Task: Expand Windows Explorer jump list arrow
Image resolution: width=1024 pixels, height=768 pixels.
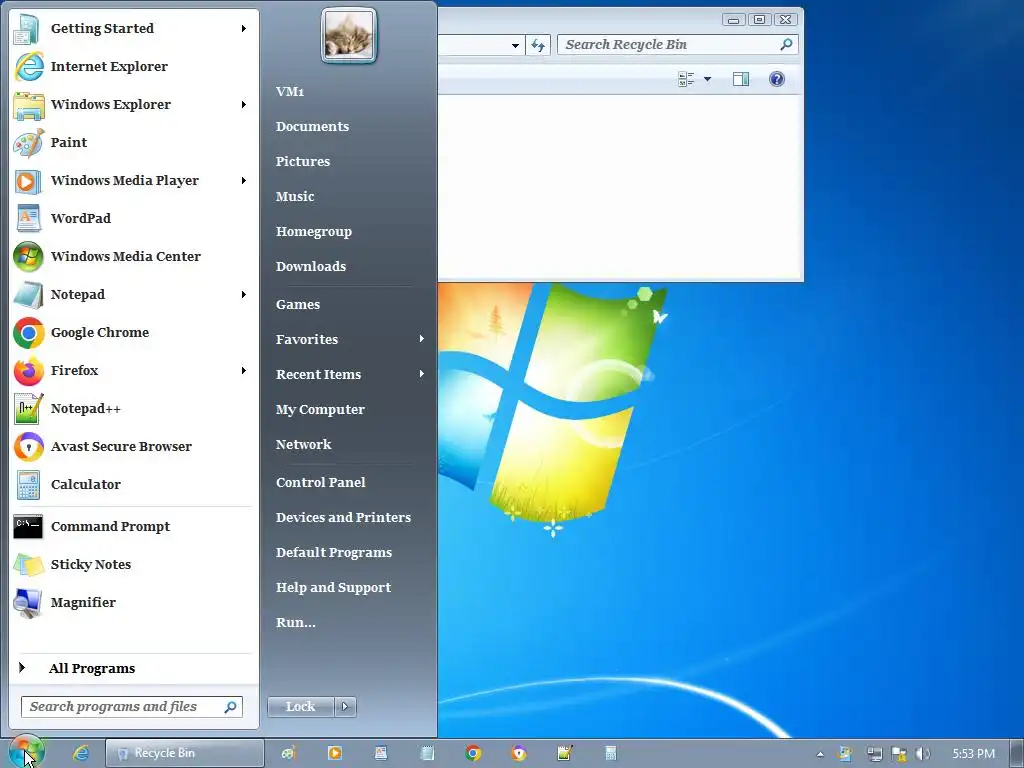Action: (x=244, y=104)
